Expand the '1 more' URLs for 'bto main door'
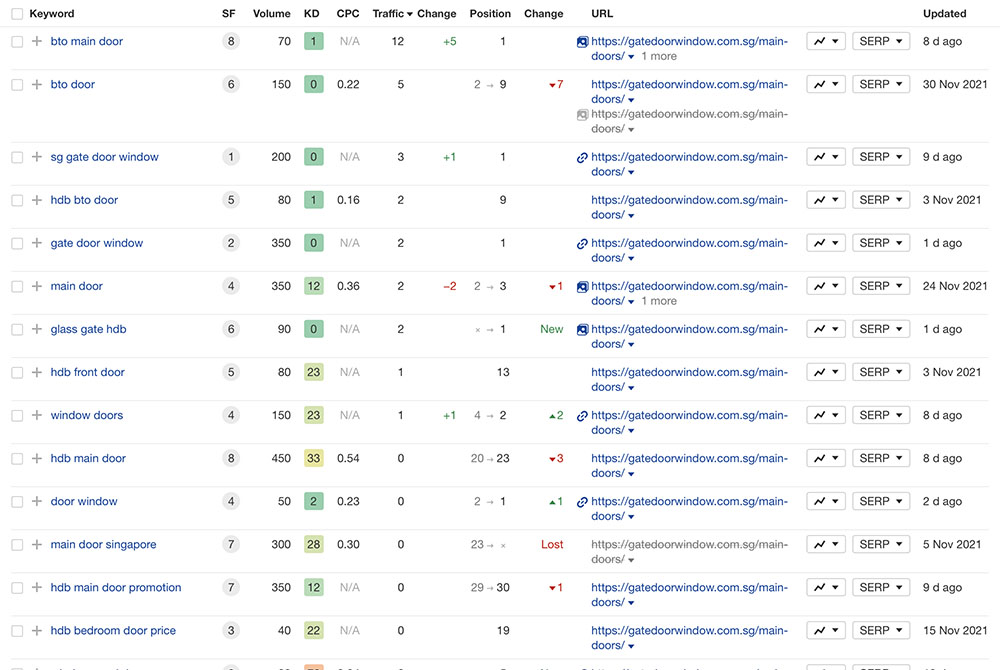Image resolution: width=1000 pixels, height=670 pixels. (659, 57)
